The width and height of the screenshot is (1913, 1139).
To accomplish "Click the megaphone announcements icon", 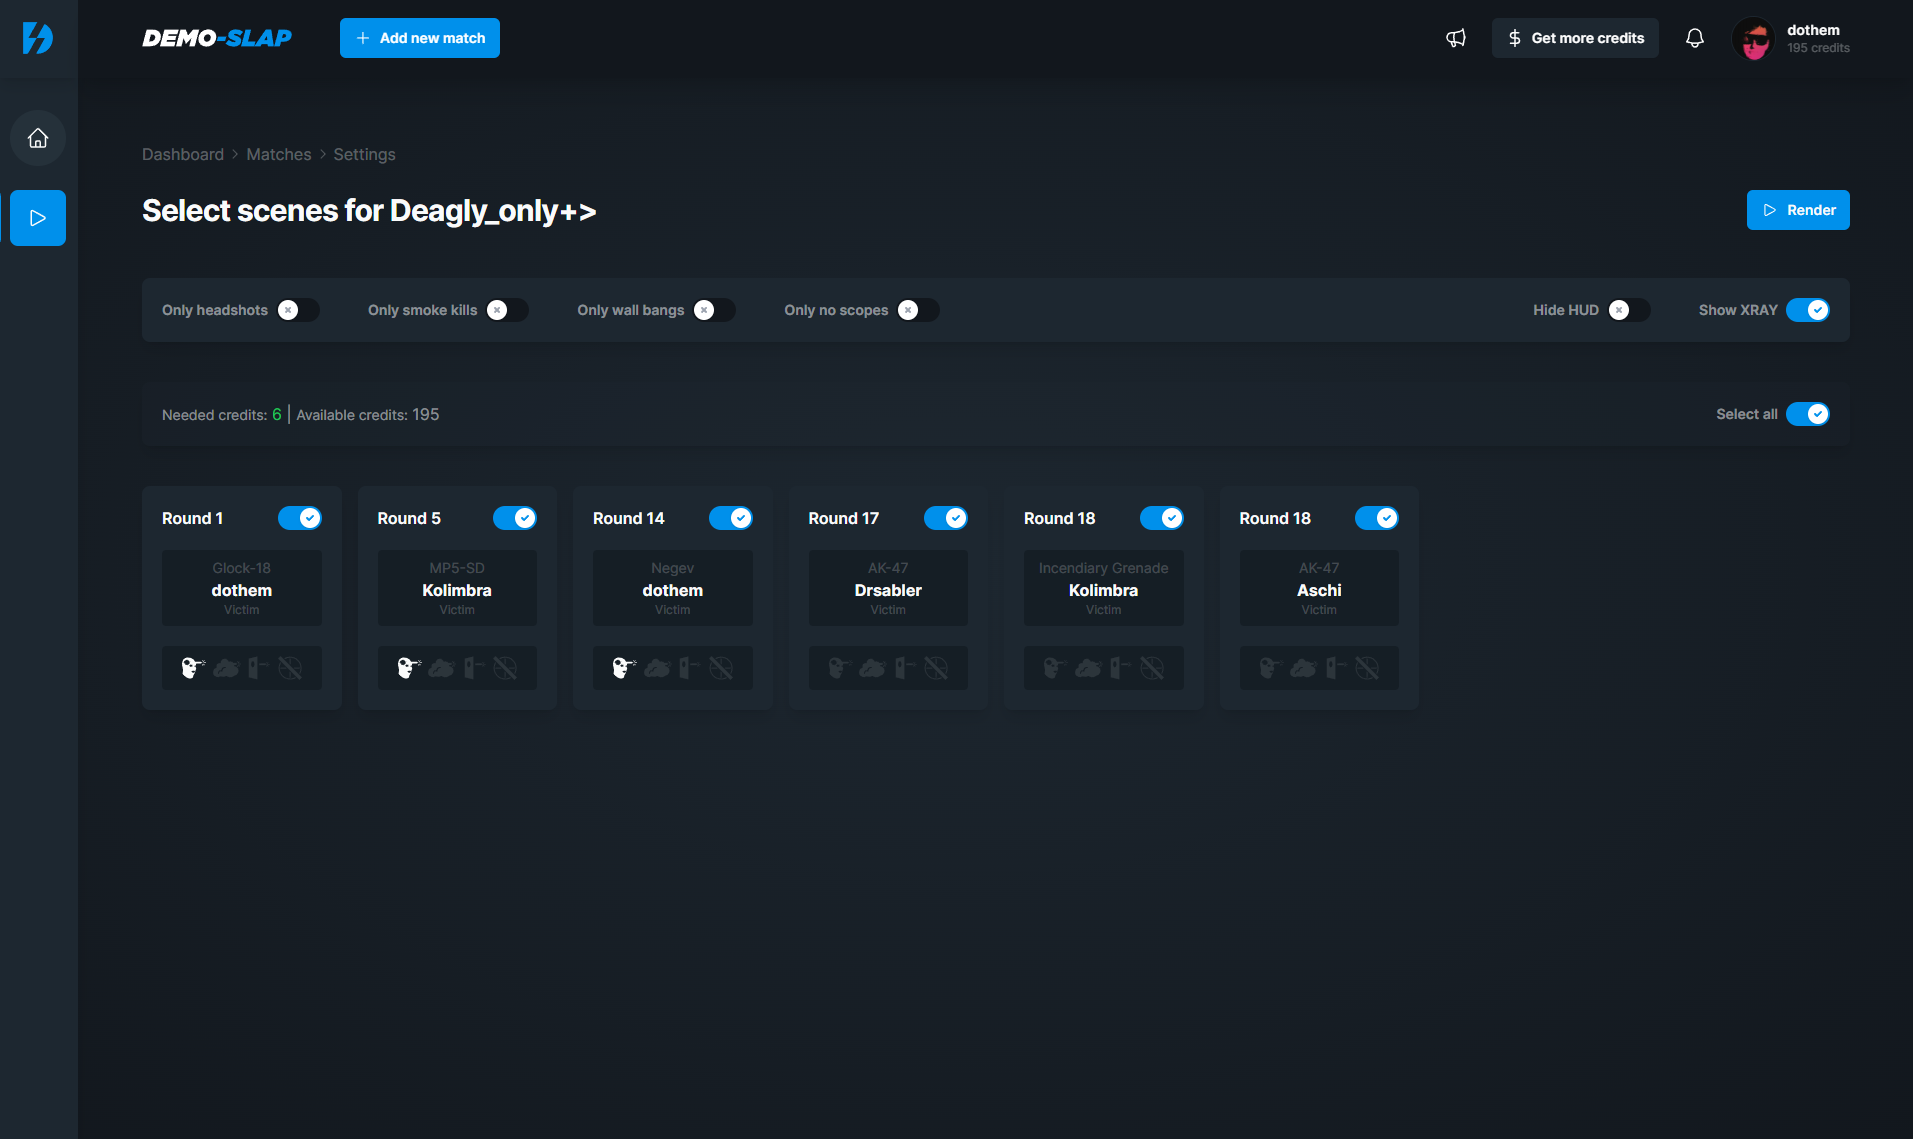I will tap(1455, 38).
